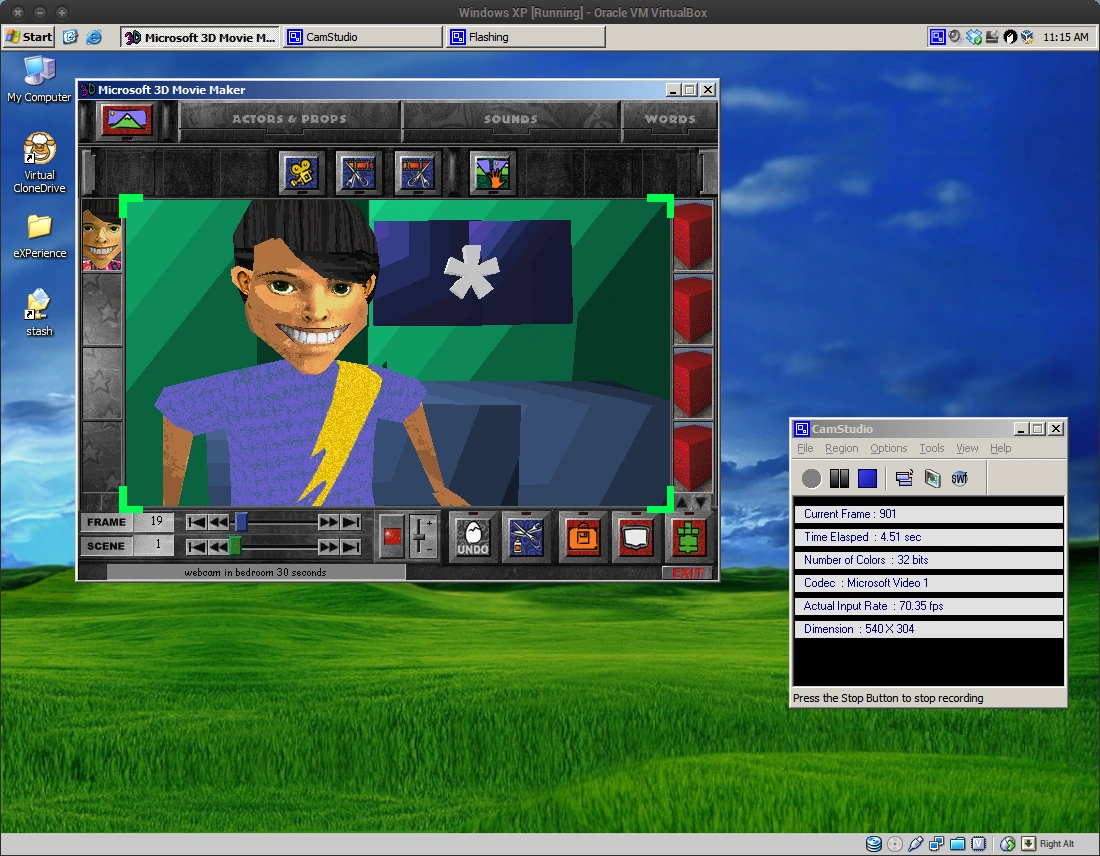Click the second film-strip scissors tool

[417, 173]
